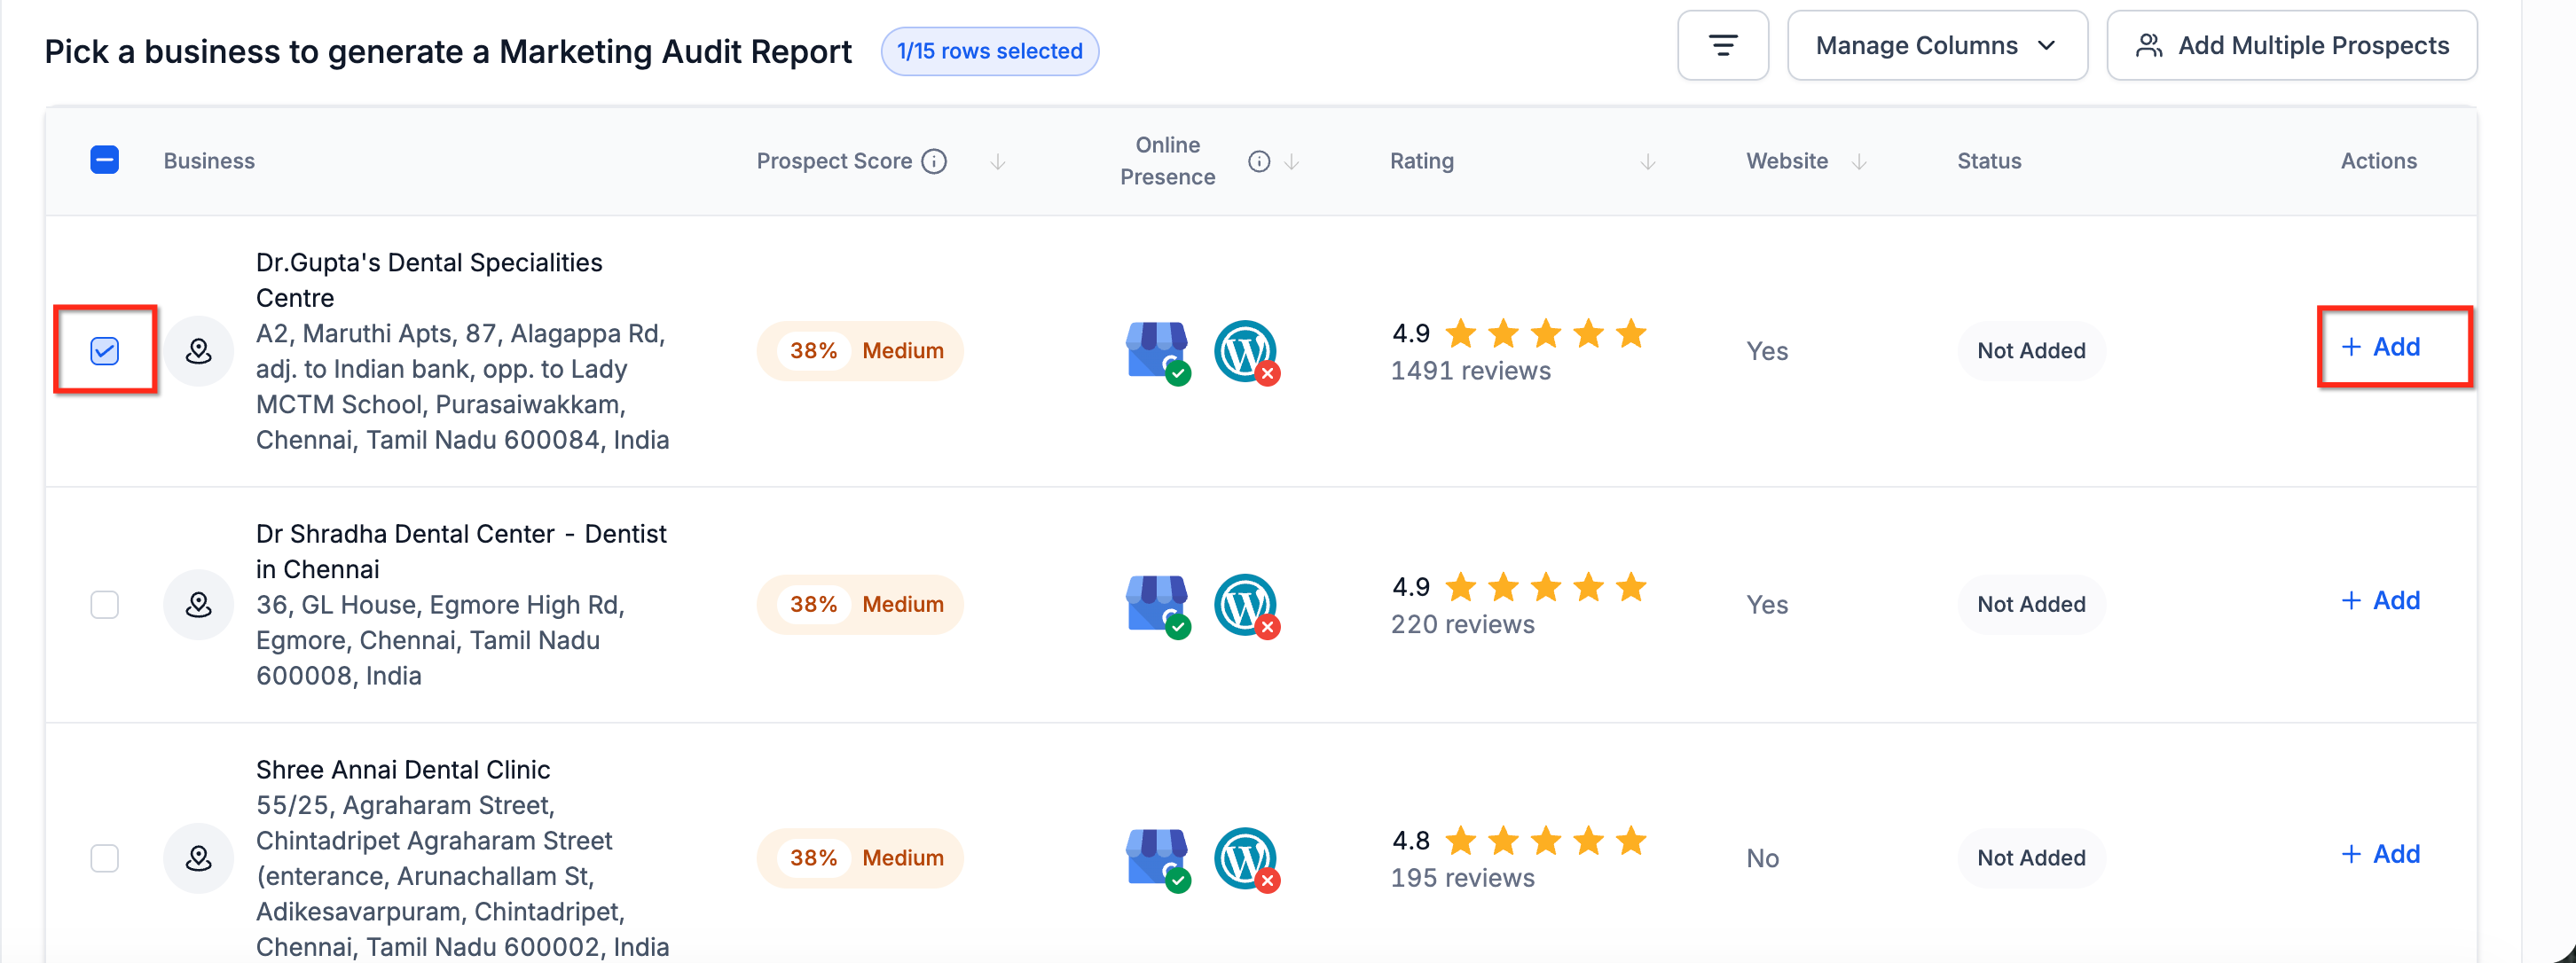2576x963 pixels.
Task: Click Google Business icon for Dr.Gupta's row
Action: click(x=1157, y=351)
